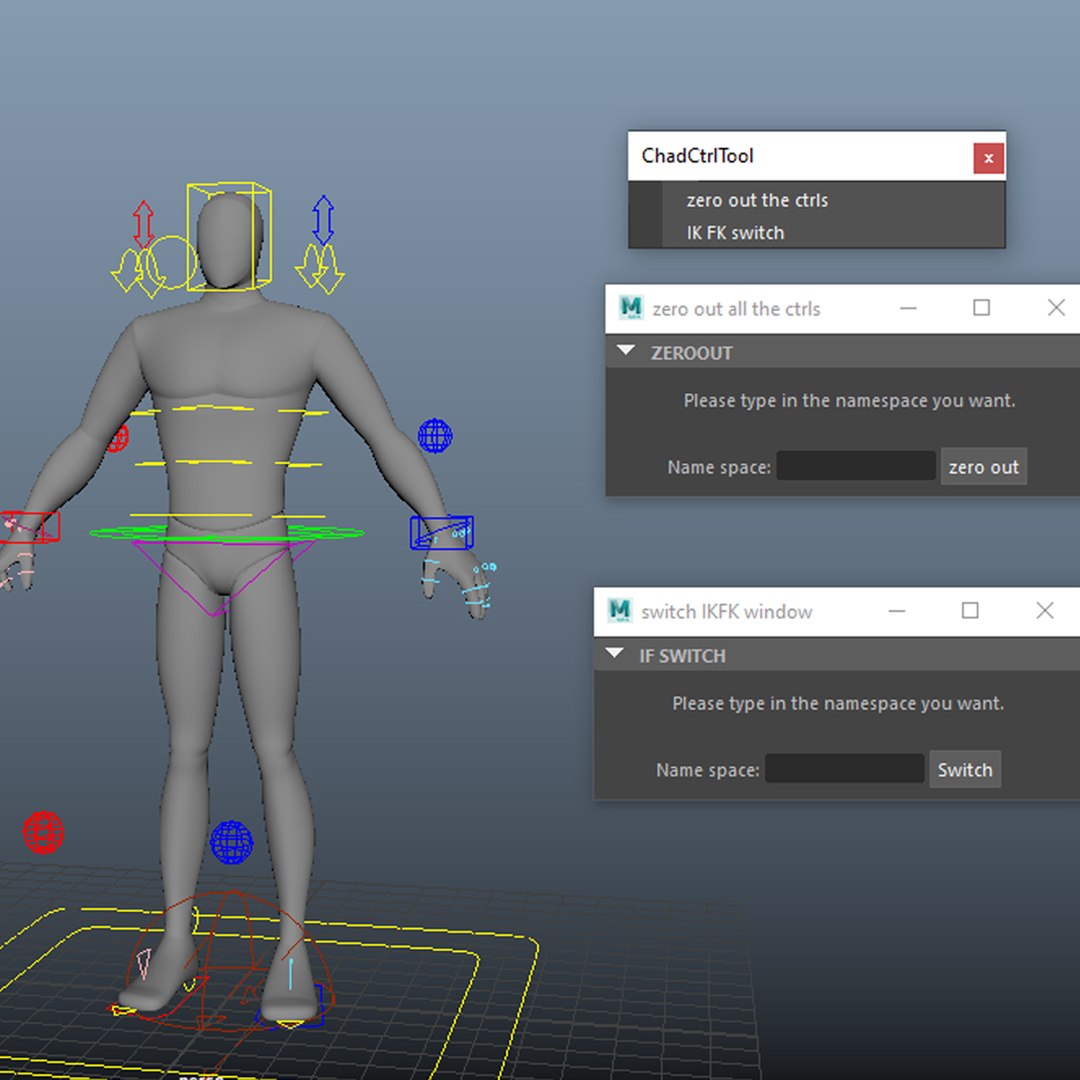
Task: Maximize the 'zero out all the ctrls' window
Action: [x=982, y=307]
